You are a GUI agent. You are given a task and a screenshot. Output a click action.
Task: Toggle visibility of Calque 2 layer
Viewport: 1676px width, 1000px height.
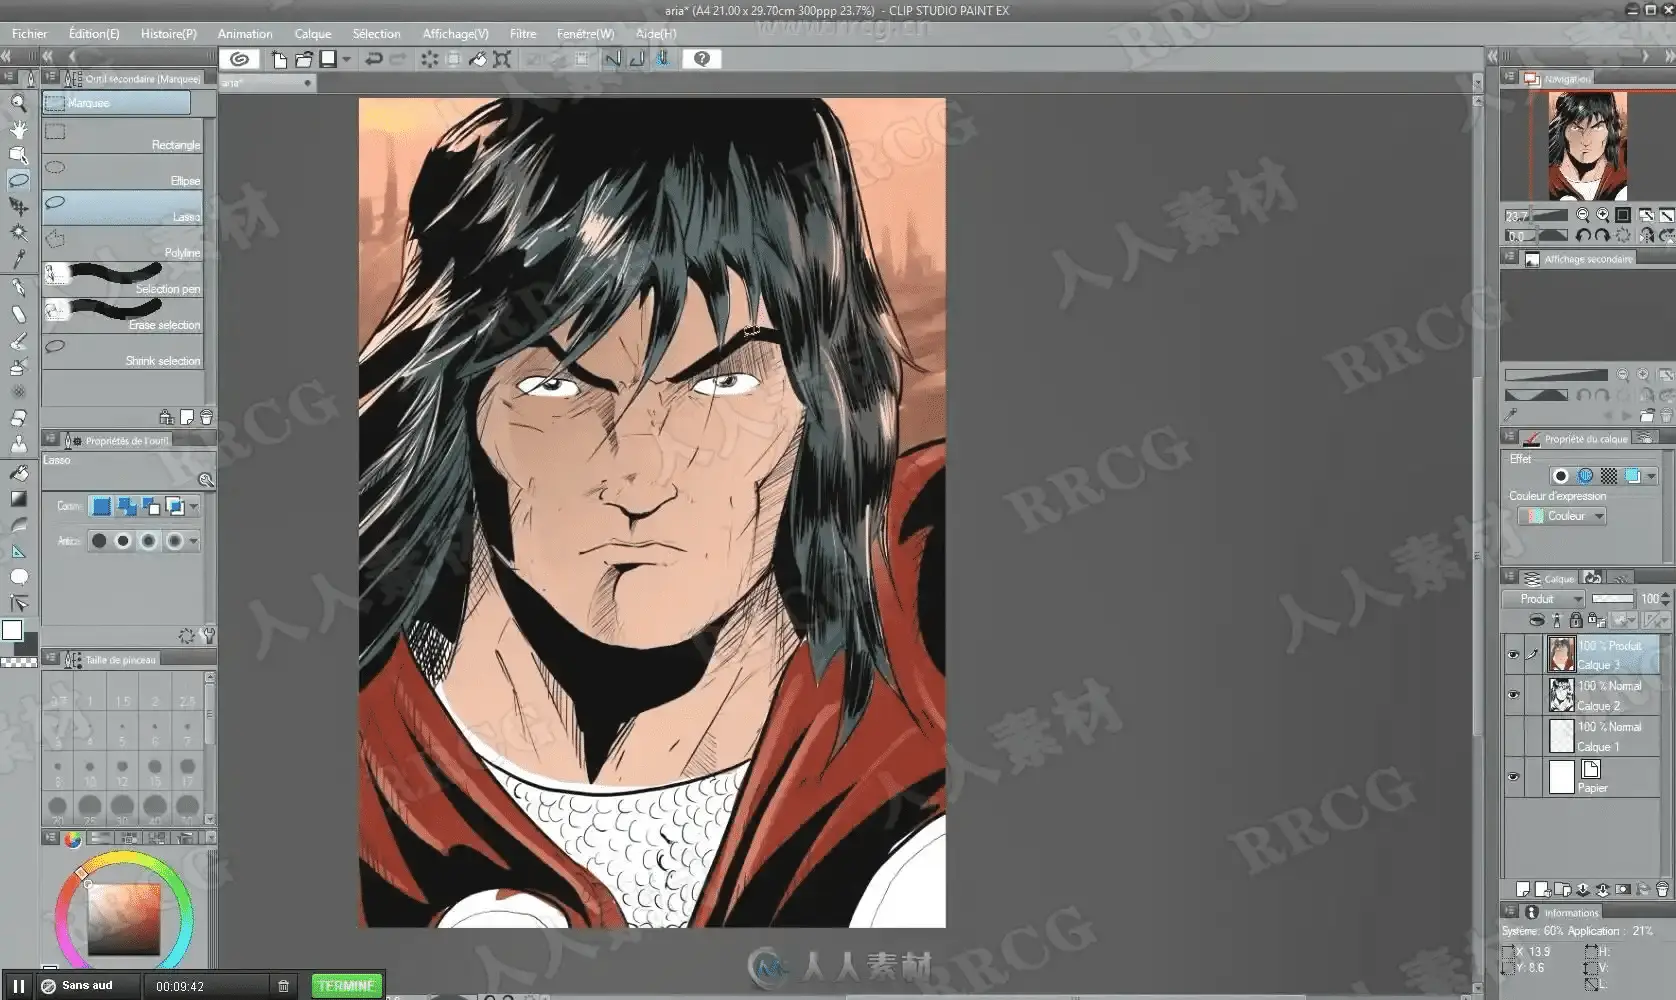(1513, 695)
